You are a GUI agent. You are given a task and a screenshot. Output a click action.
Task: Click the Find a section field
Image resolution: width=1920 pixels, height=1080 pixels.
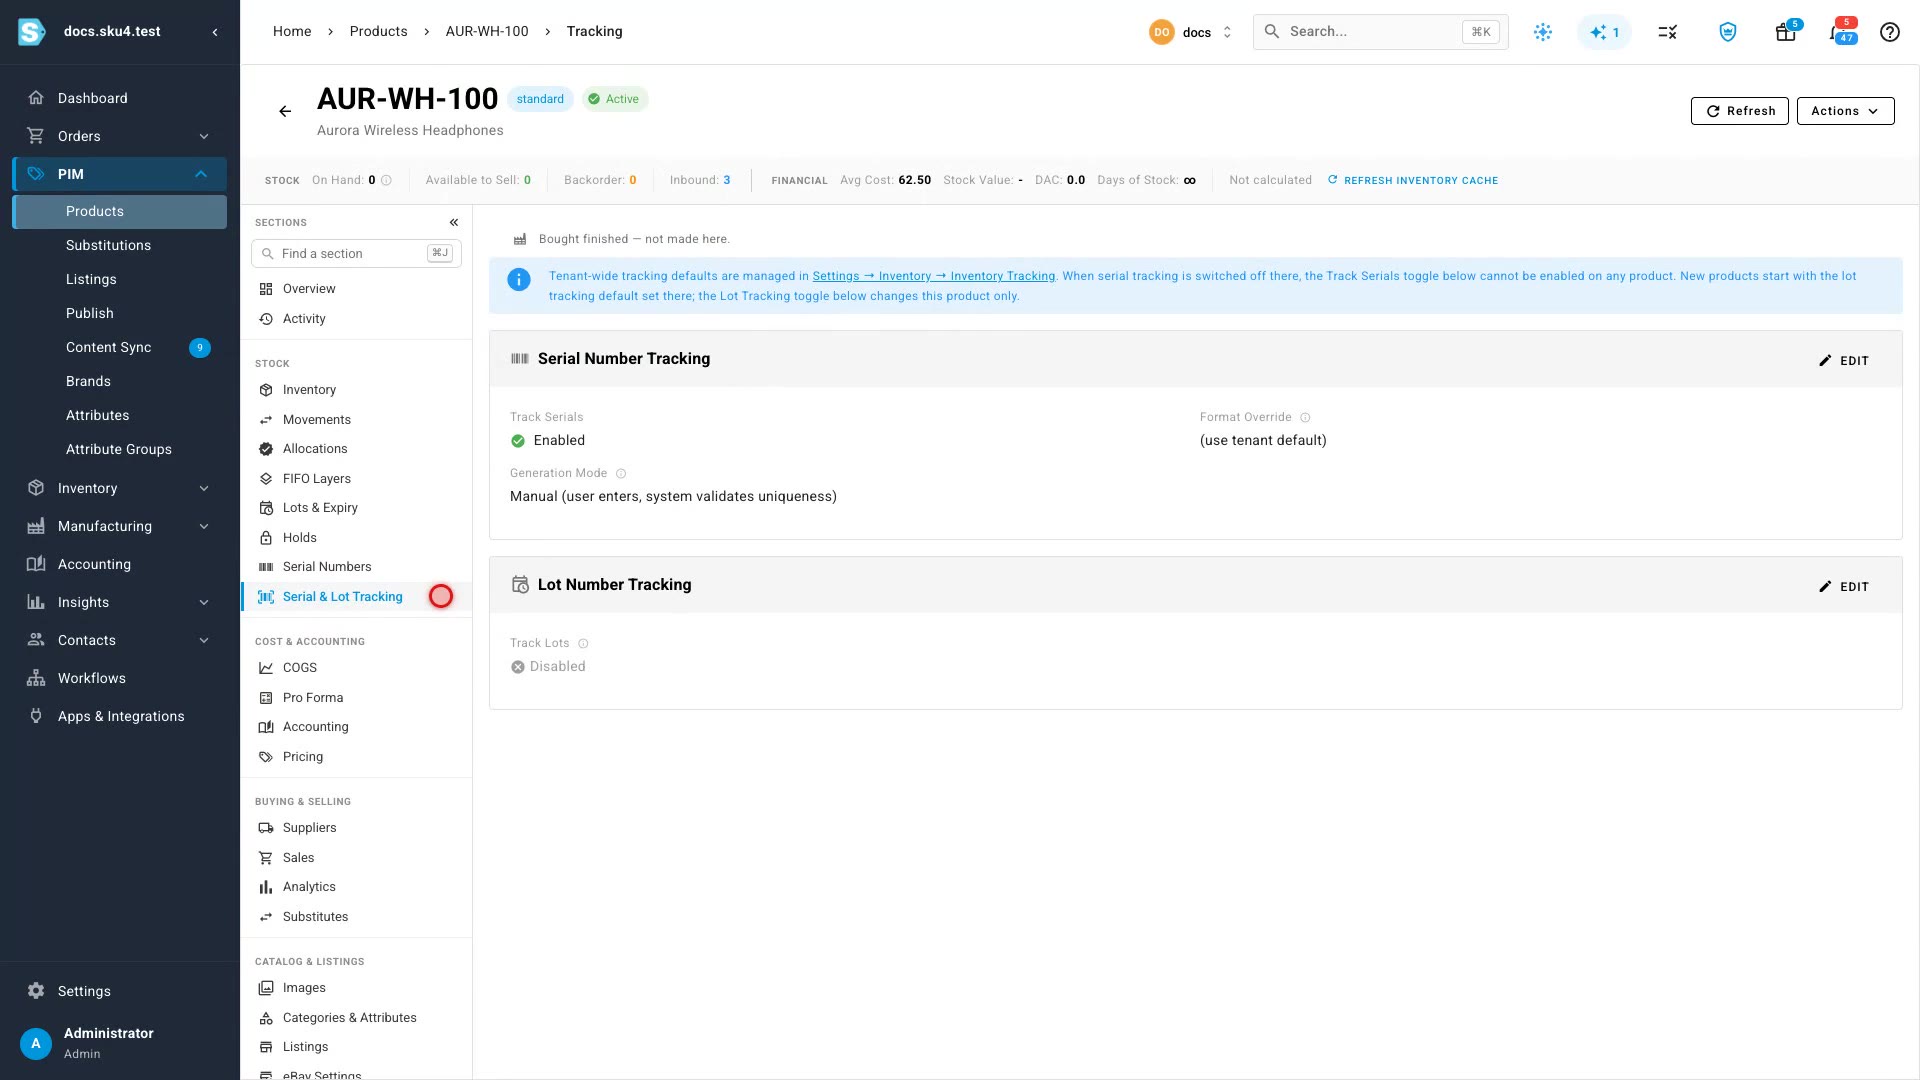tap(356, 254)
